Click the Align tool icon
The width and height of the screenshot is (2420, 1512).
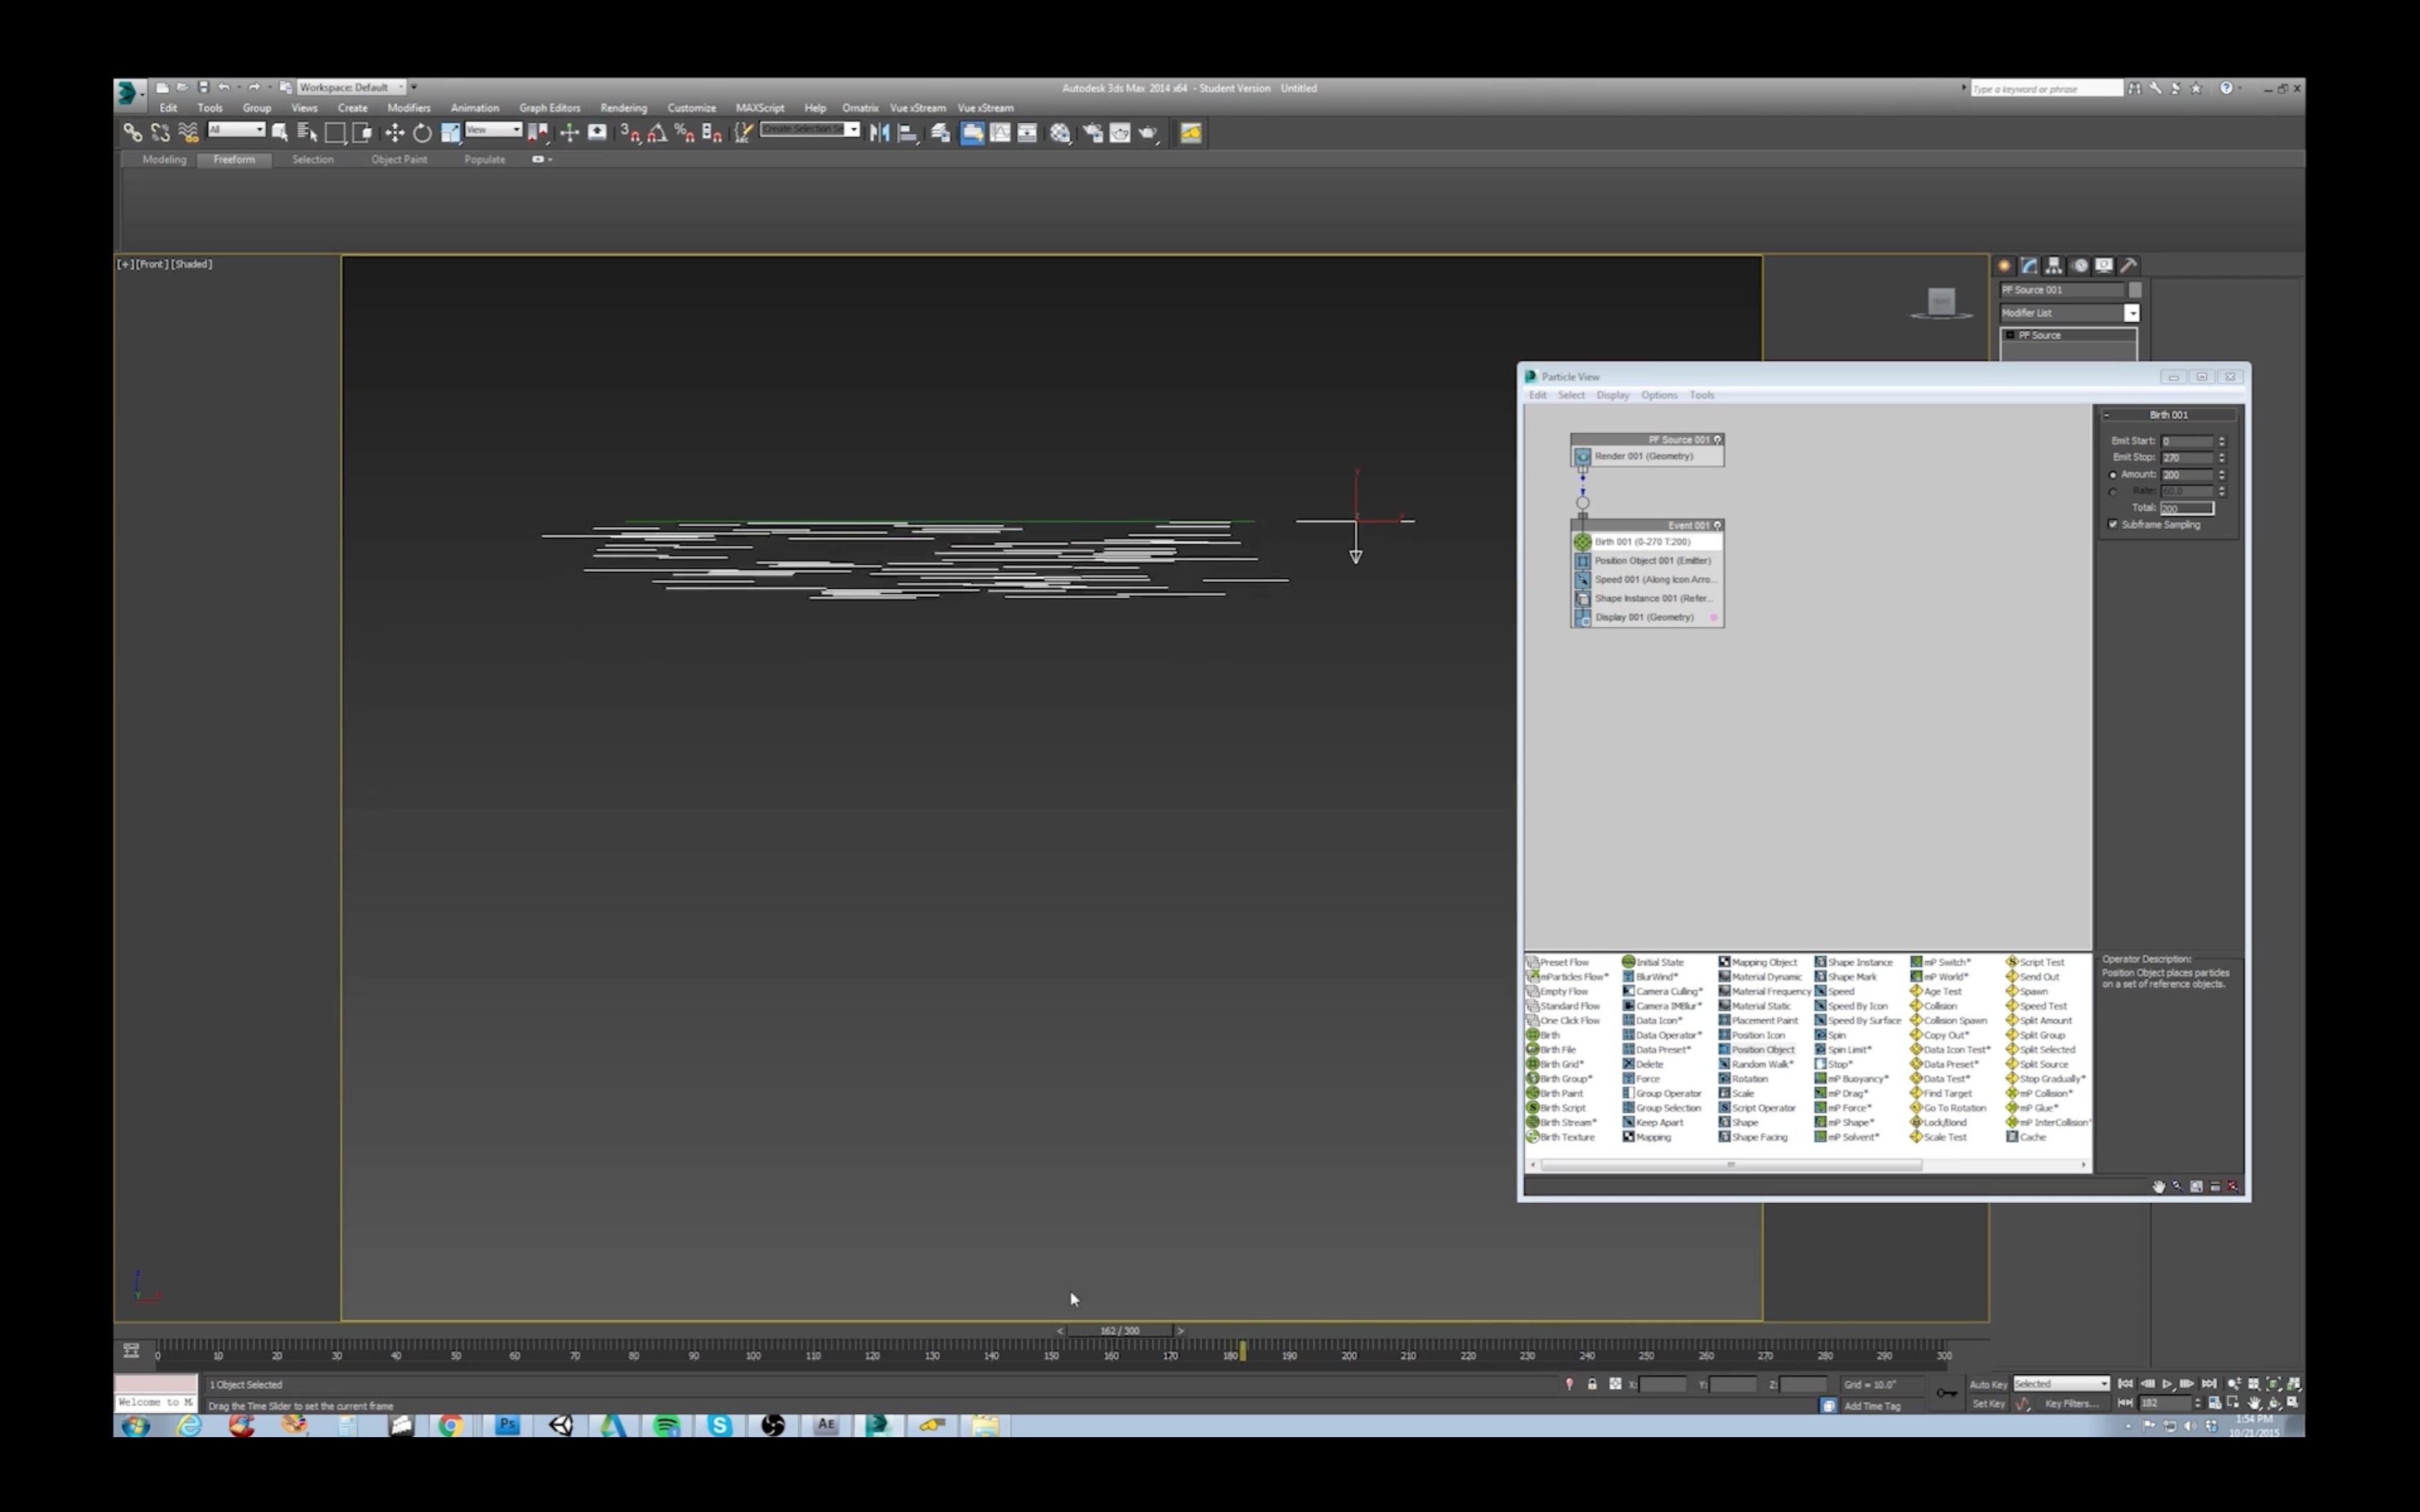coord(908,132)
